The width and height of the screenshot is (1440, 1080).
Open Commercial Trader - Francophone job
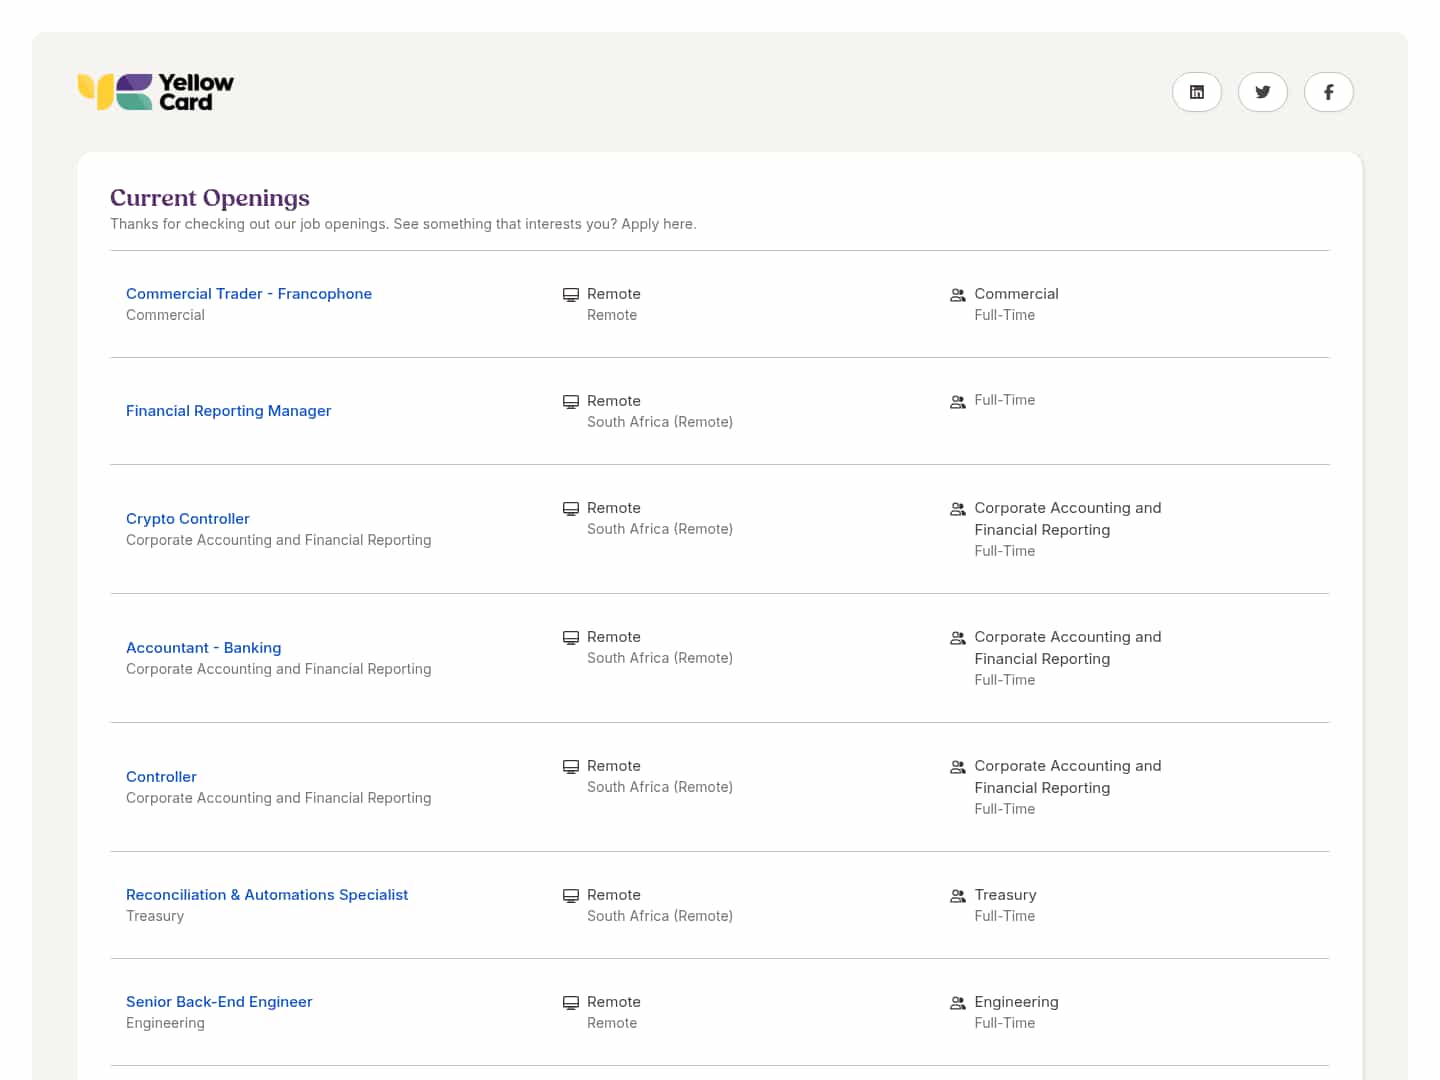249,294
